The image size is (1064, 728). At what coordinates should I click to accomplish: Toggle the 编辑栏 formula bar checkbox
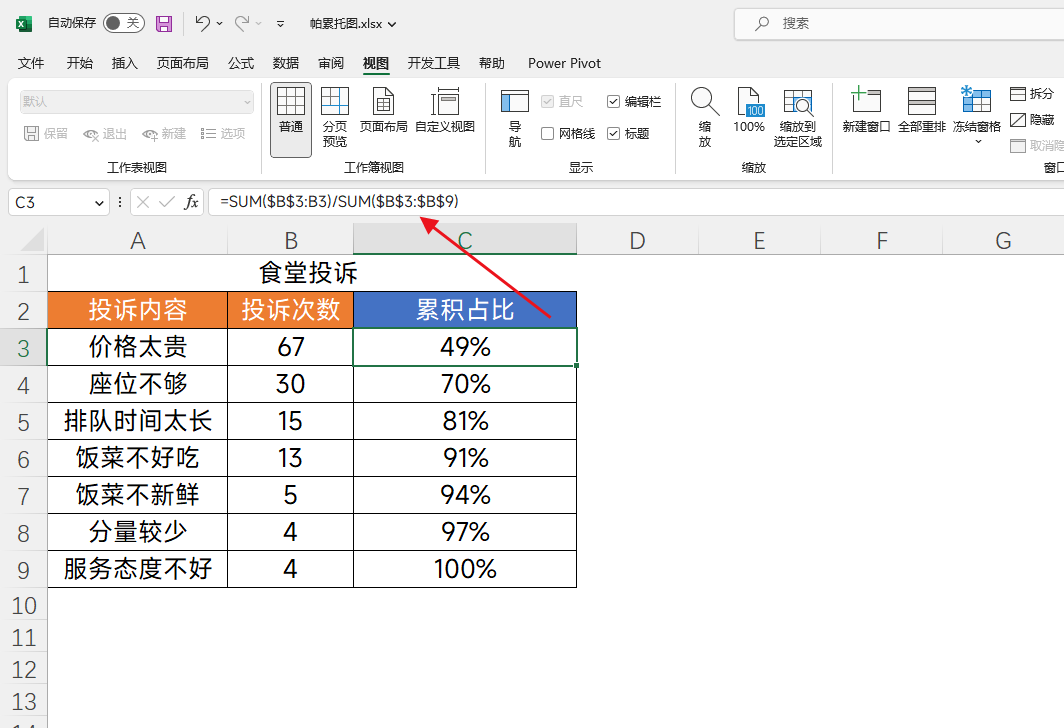click(613, 102)
